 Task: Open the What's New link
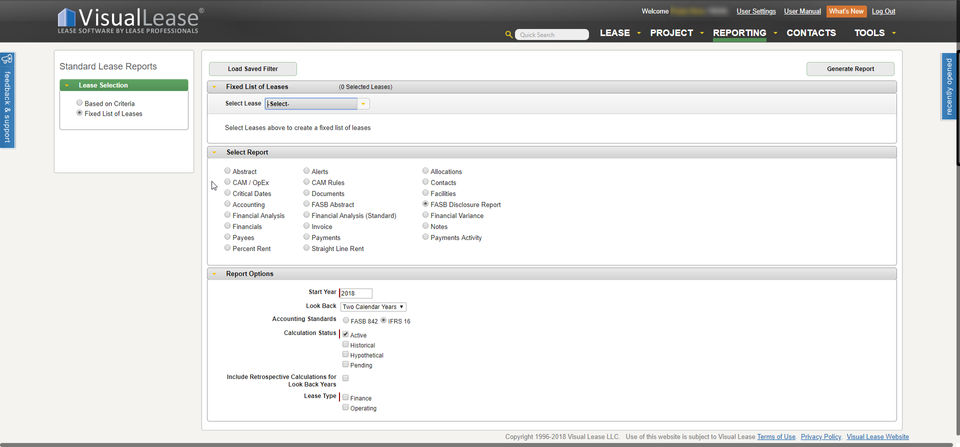pyautogui.click(x=846, y=12)
